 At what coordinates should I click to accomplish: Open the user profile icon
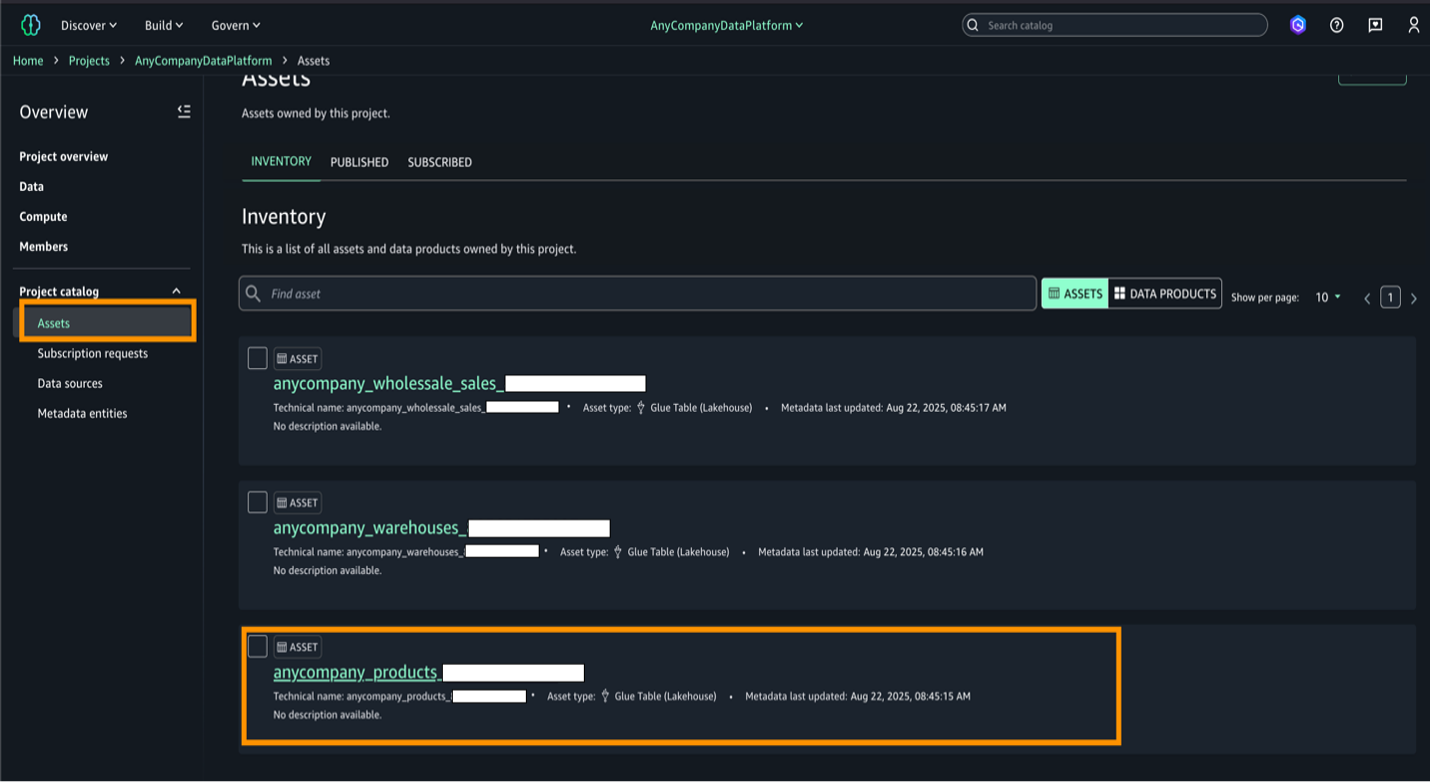1413,25
